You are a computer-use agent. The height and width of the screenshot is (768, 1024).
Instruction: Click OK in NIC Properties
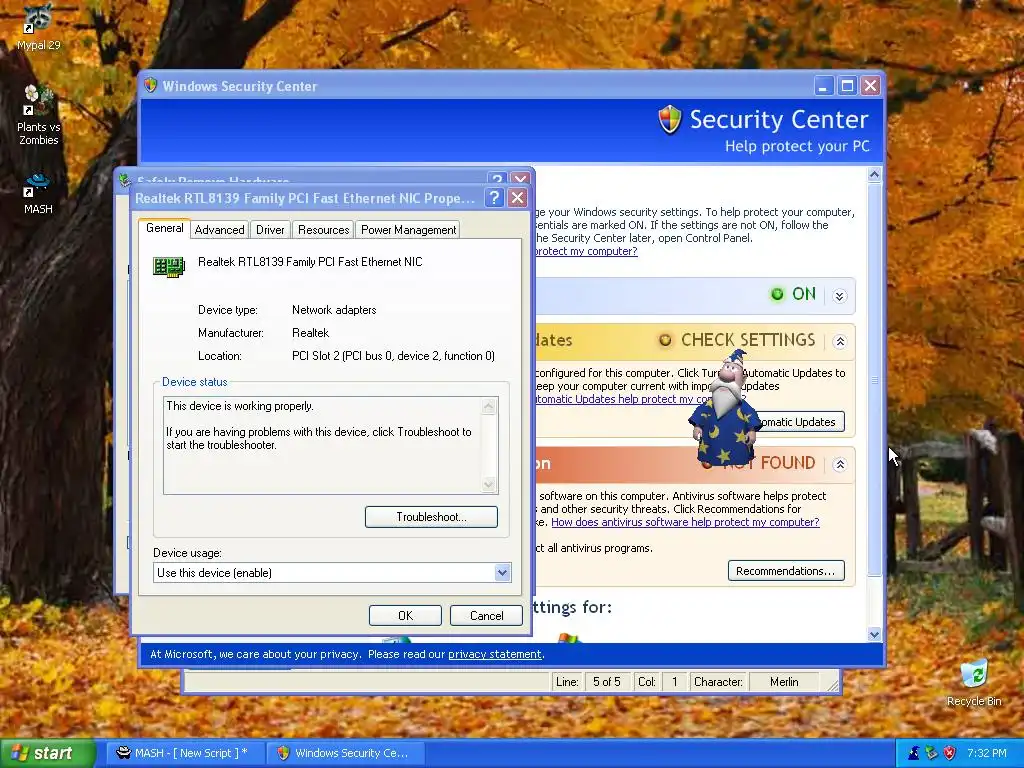405,615
